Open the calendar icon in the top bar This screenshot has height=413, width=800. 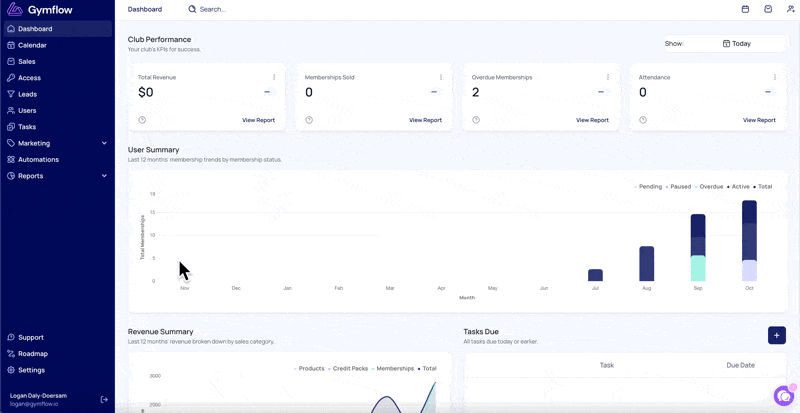click(745, 9)
